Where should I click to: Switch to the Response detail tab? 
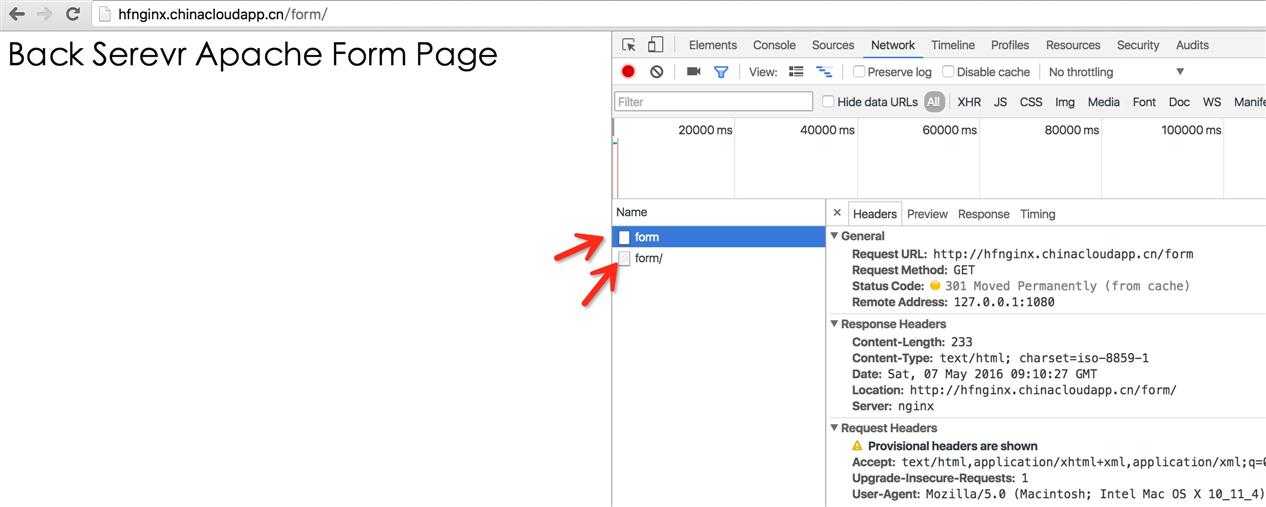coord(984,214)
